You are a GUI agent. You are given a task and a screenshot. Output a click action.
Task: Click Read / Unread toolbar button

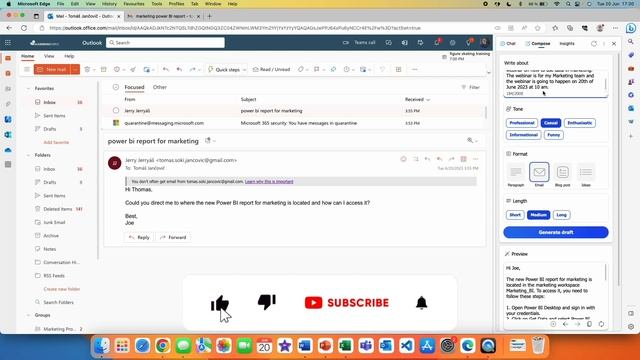point(271,69)
